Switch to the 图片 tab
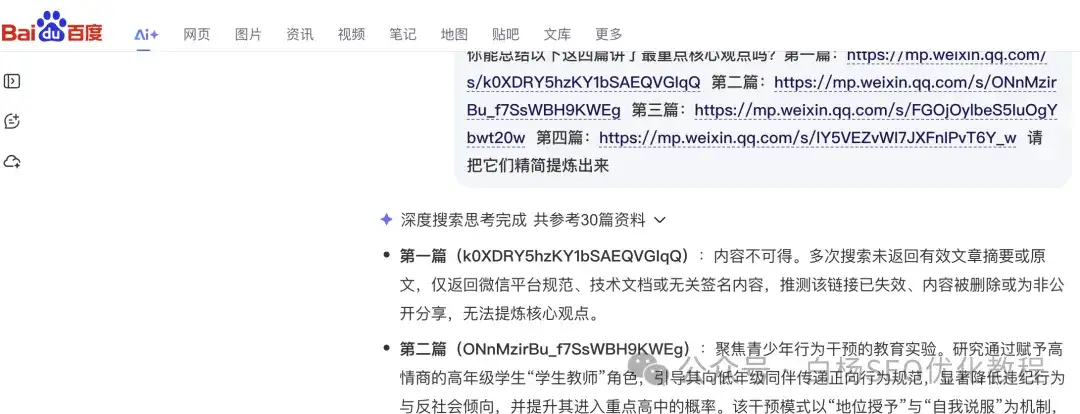The image size is (1080, 414). point(248,34)
